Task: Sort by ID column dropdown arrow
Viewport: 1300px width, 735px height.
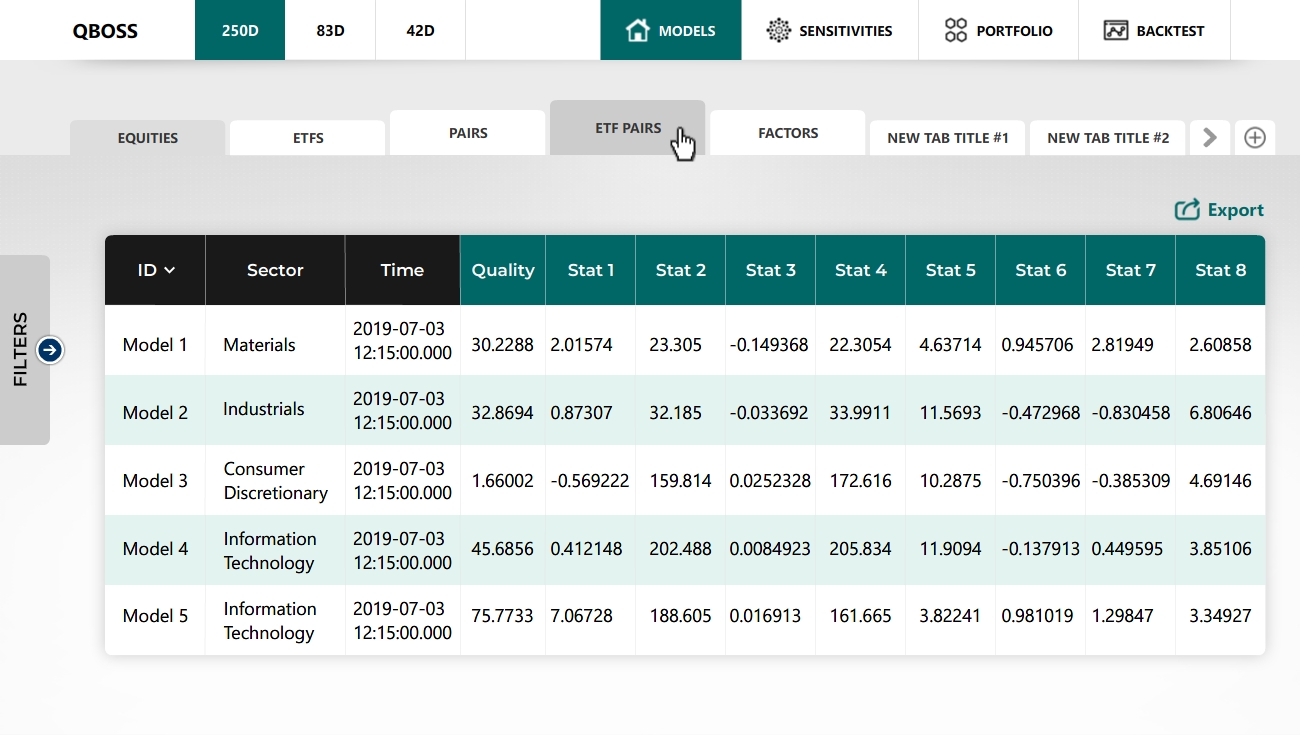Action: coord(170,270)
